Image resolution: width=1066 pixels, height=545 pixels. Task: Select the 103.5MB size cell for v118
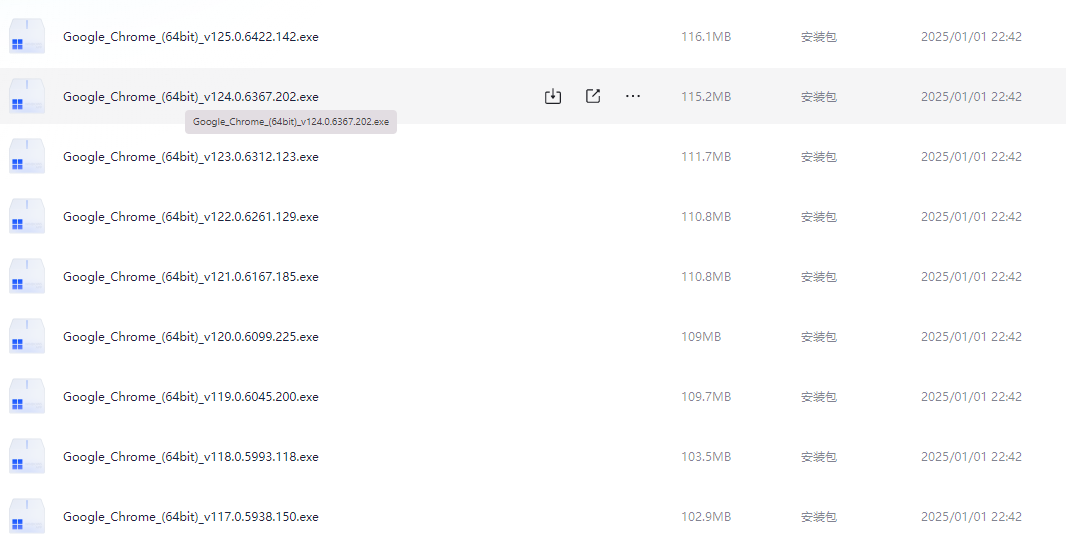(x=706, y=457)
